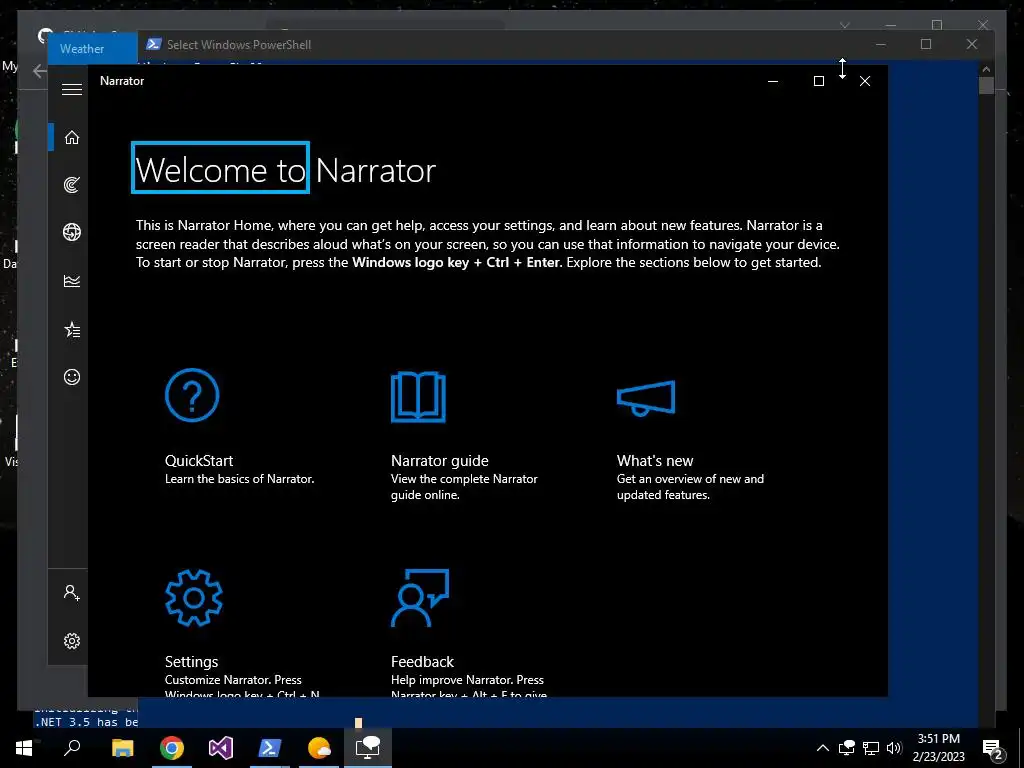This screenshot has height=768, width=1024.
Task: Open network status tray icon
Action: point(871,748)
